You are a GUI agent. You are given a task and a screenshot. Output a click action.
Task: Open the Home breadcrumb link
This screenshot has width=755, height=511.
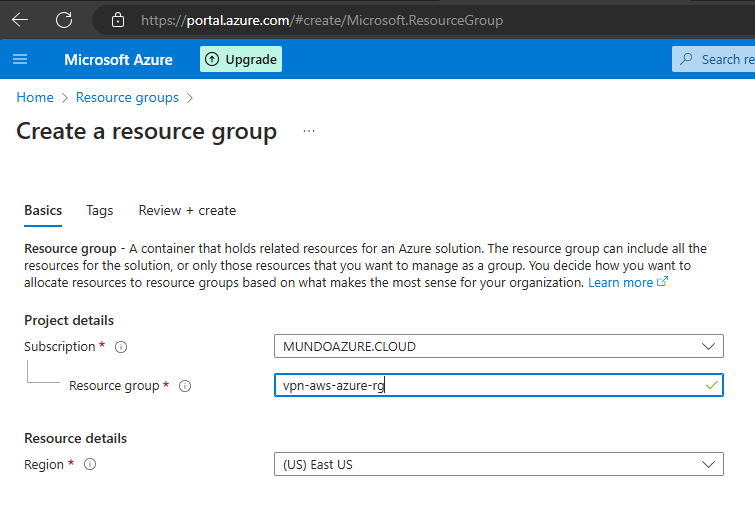coord(35,97)
